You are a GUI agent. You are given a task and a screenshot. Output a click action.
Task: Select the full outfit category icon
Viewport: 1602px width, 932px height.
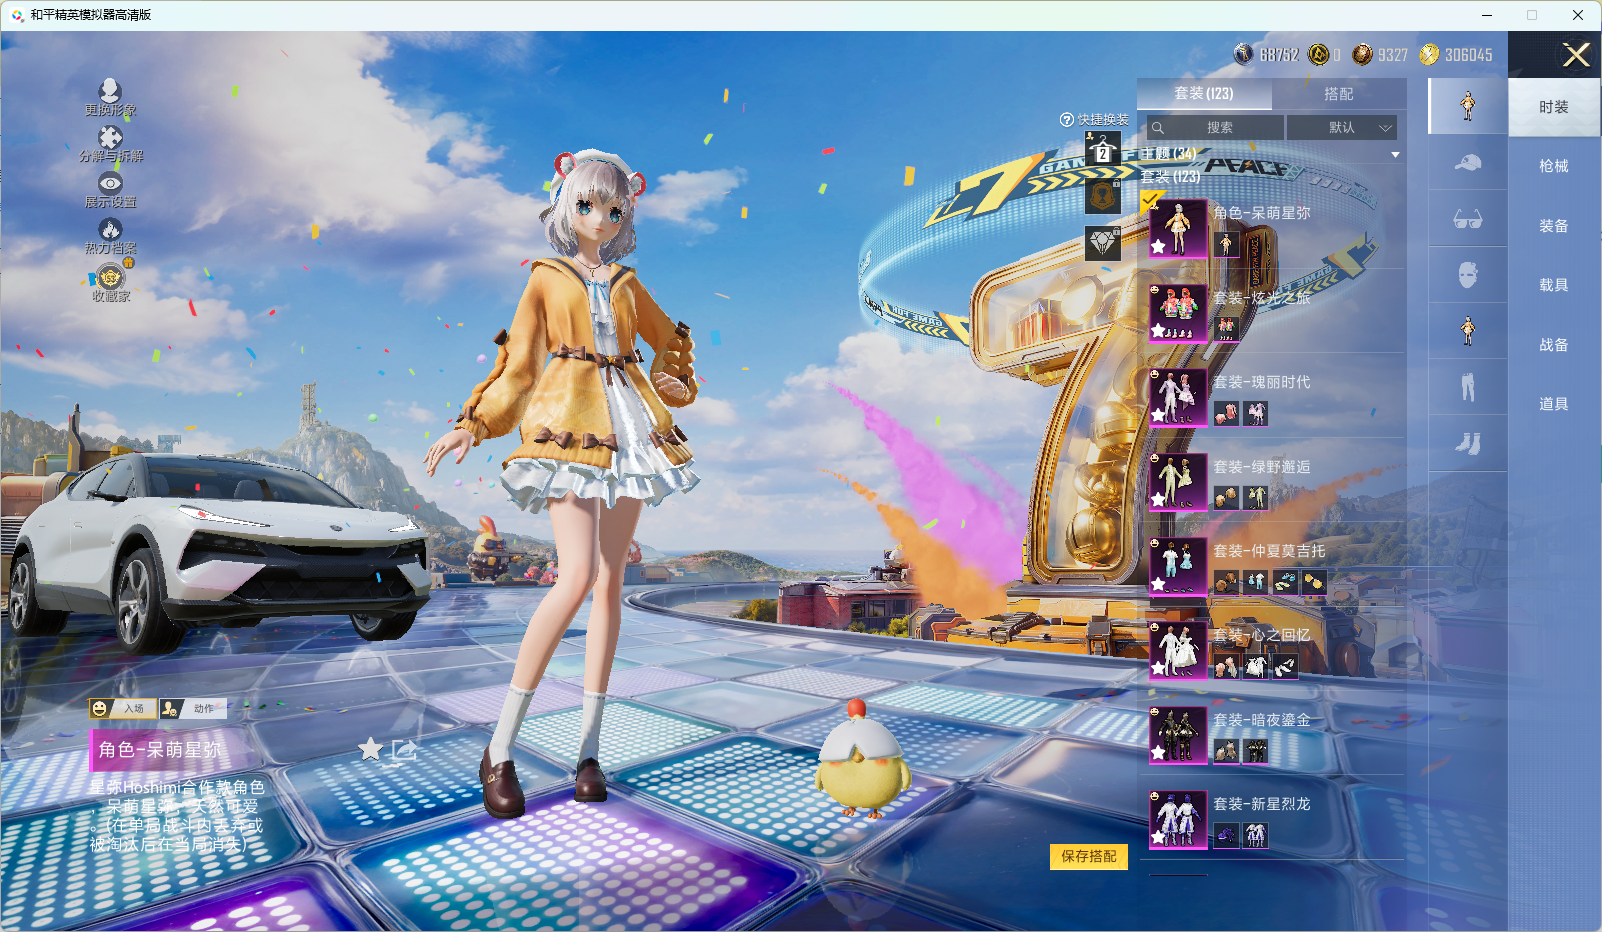1467,106
